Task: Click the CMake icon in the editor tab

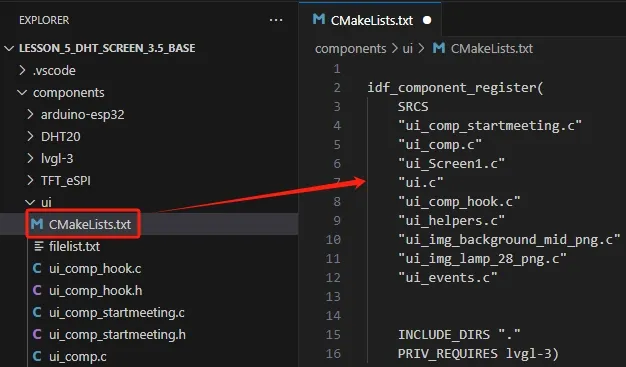Action: pyautogui.click(x=319, y=19)
